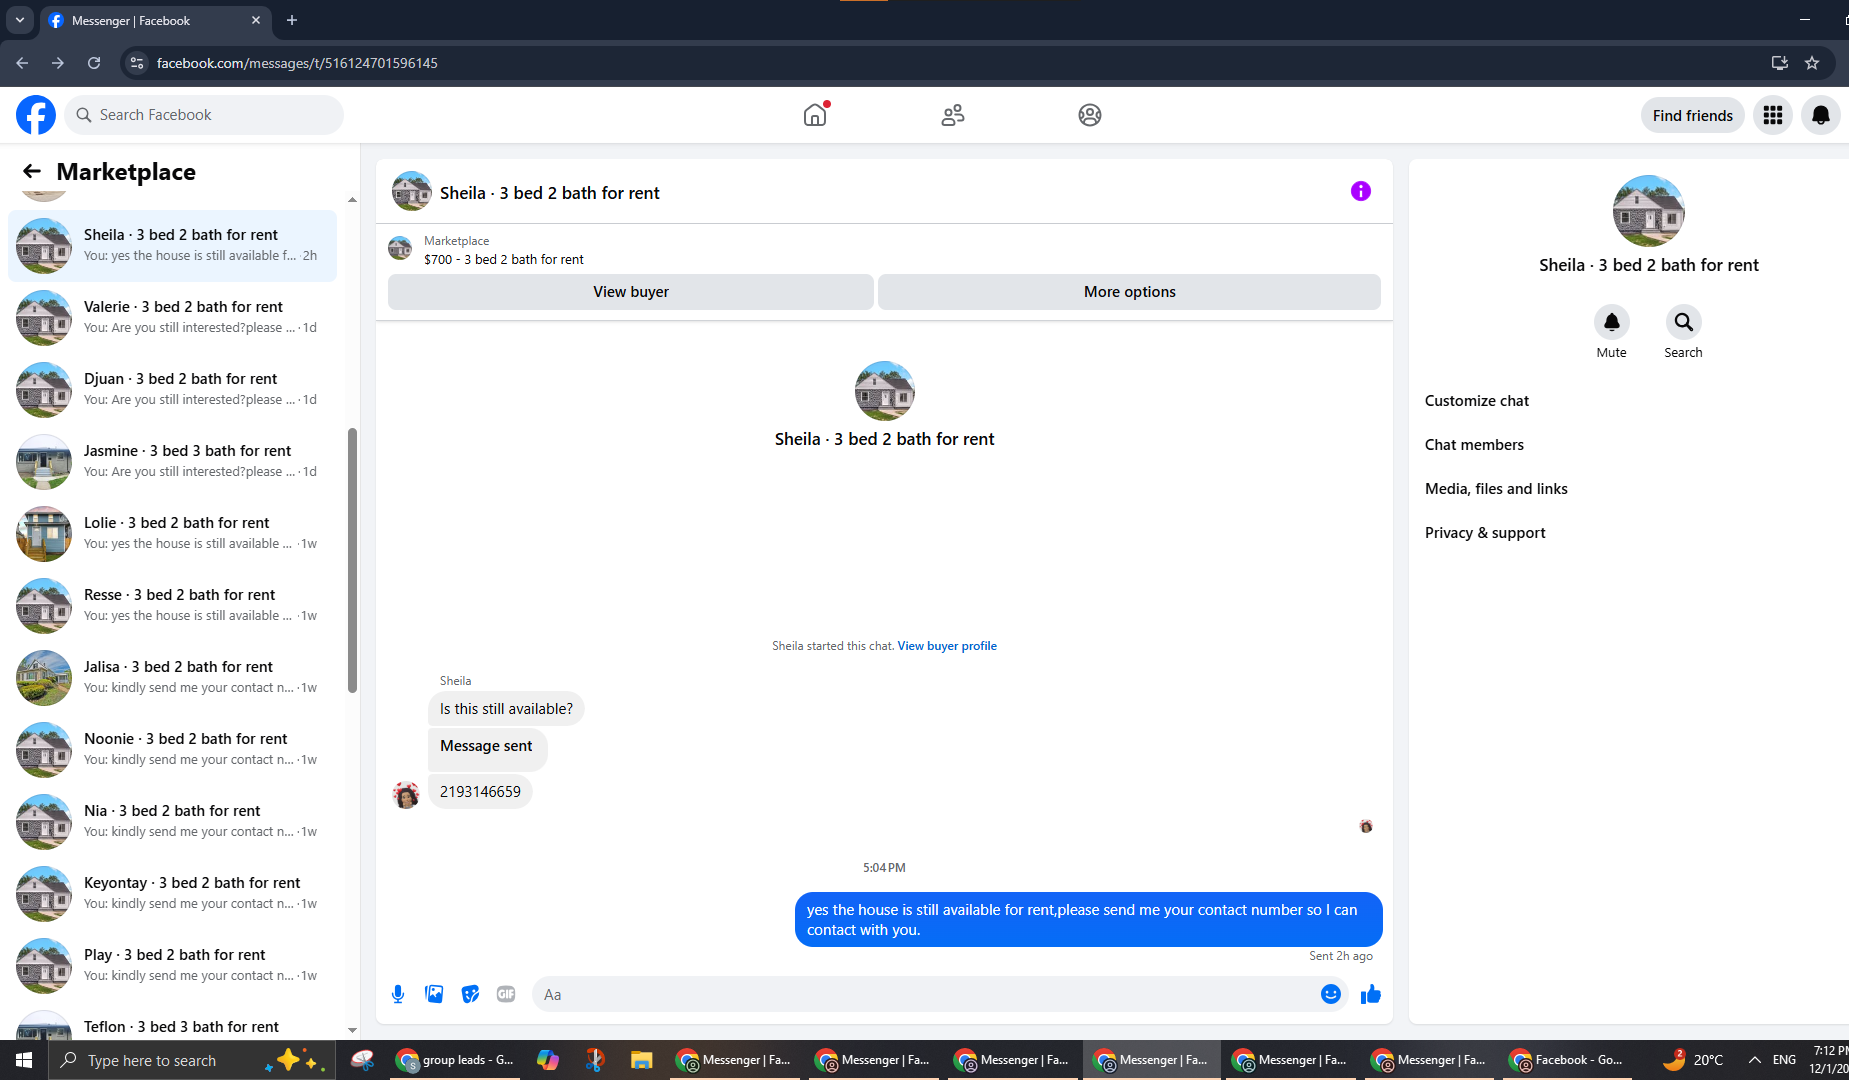Open the Facebook menu grid icon
The image size is (1849, 1080).
(x=1773, y=115)
